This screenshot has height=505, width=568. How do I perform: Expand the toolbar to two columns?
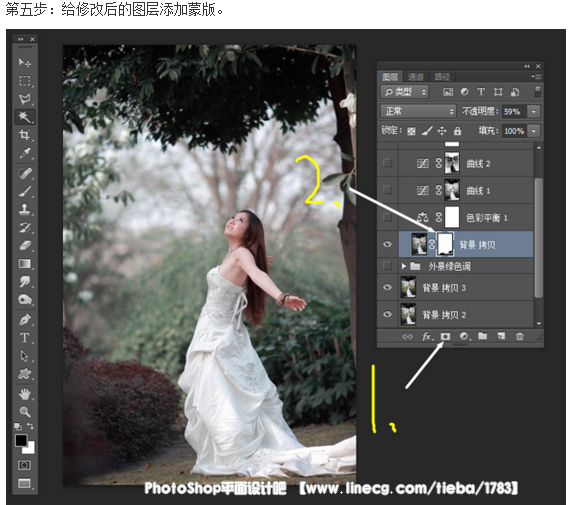point(20,39)
